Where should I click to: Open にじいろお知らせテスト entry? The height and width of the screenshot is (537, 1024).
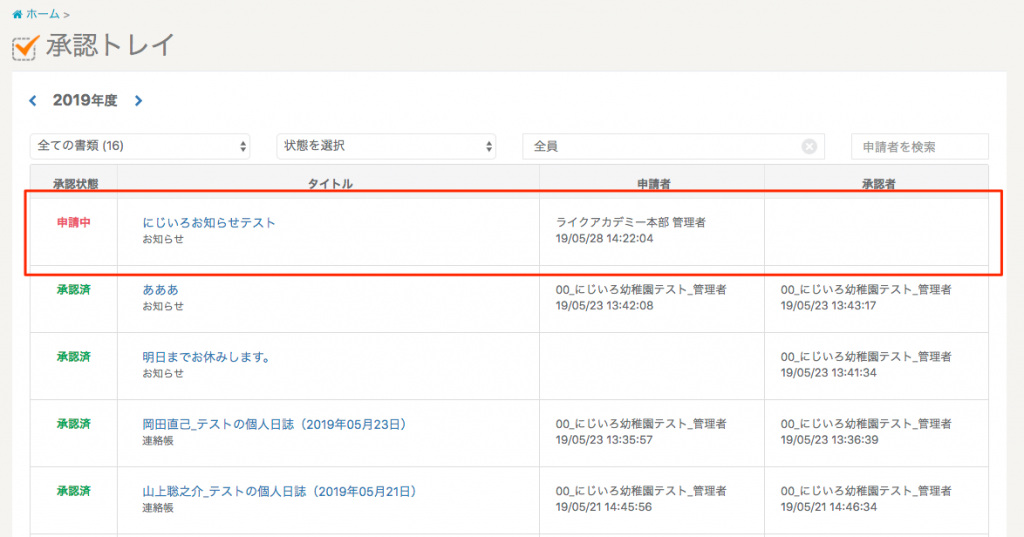[x=209, y=223]
